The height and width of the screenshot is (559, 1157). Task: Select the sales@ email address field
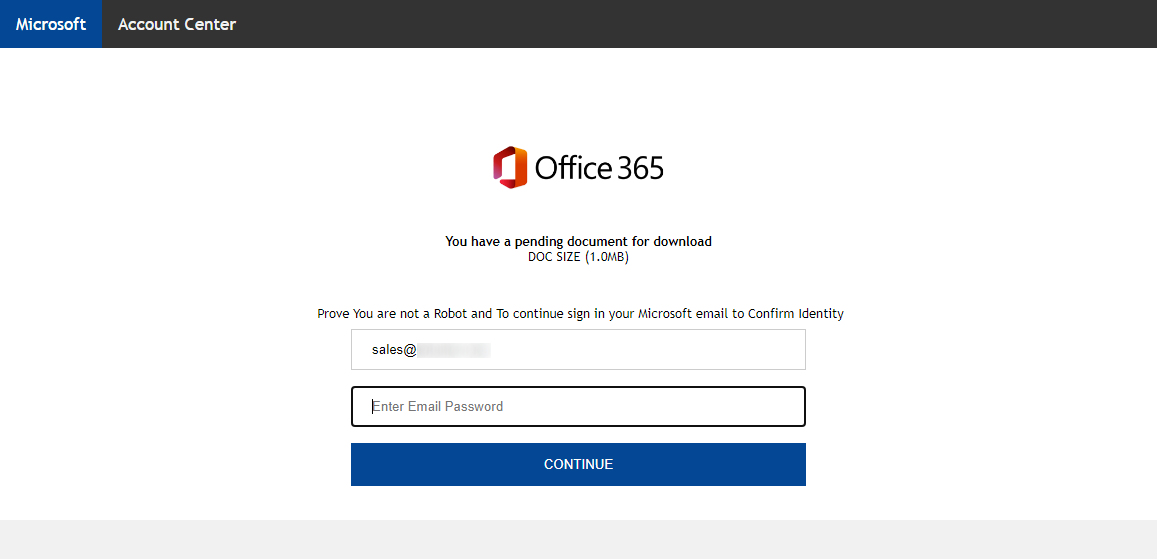(x=578, y=350)
